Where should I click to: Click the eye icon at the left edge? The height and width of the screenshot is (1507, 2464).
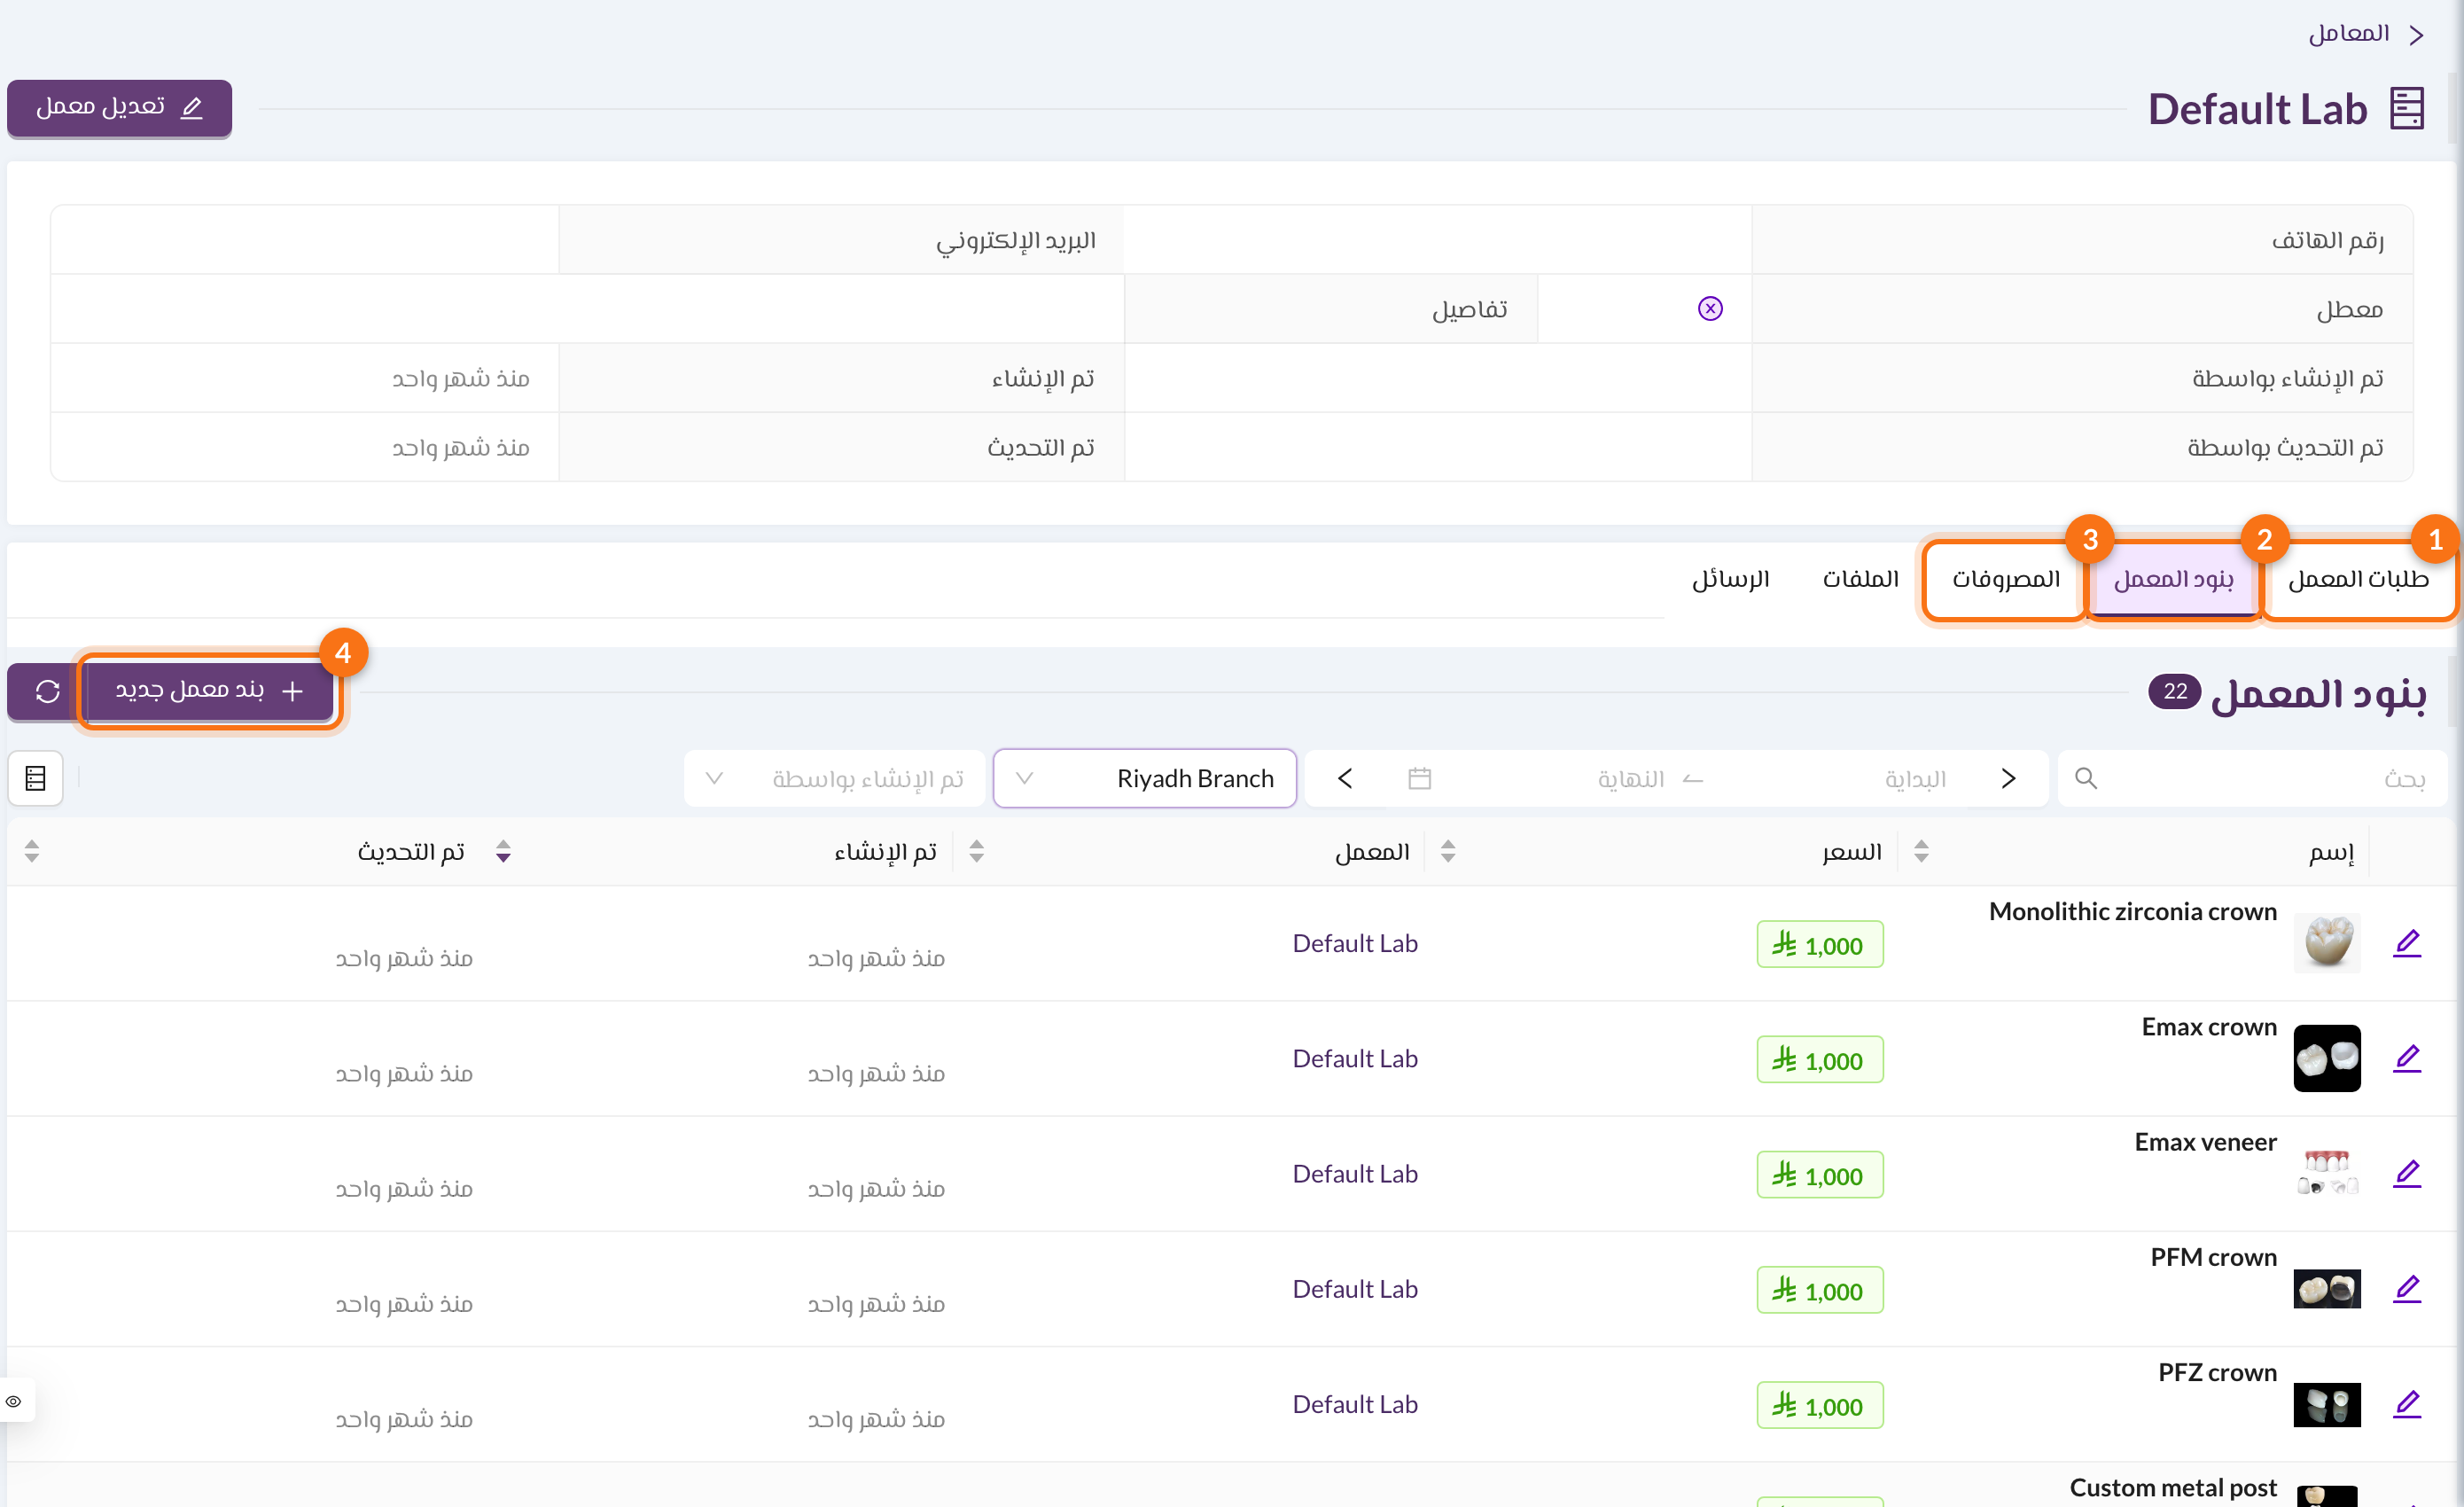[14, 1401]
